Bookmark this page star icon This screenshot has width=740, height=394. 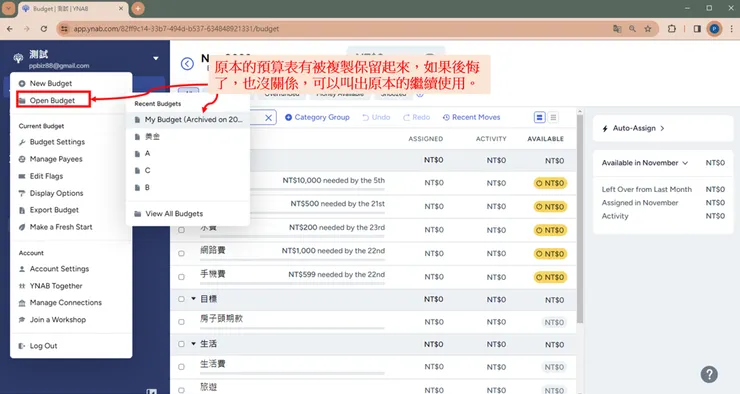(x=648, y=29)
